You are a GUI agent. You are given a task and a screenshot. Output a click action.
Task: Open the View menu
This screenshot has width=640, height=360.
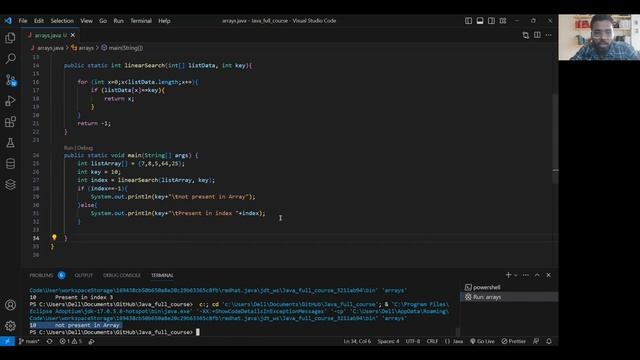[x=86, y=20]
